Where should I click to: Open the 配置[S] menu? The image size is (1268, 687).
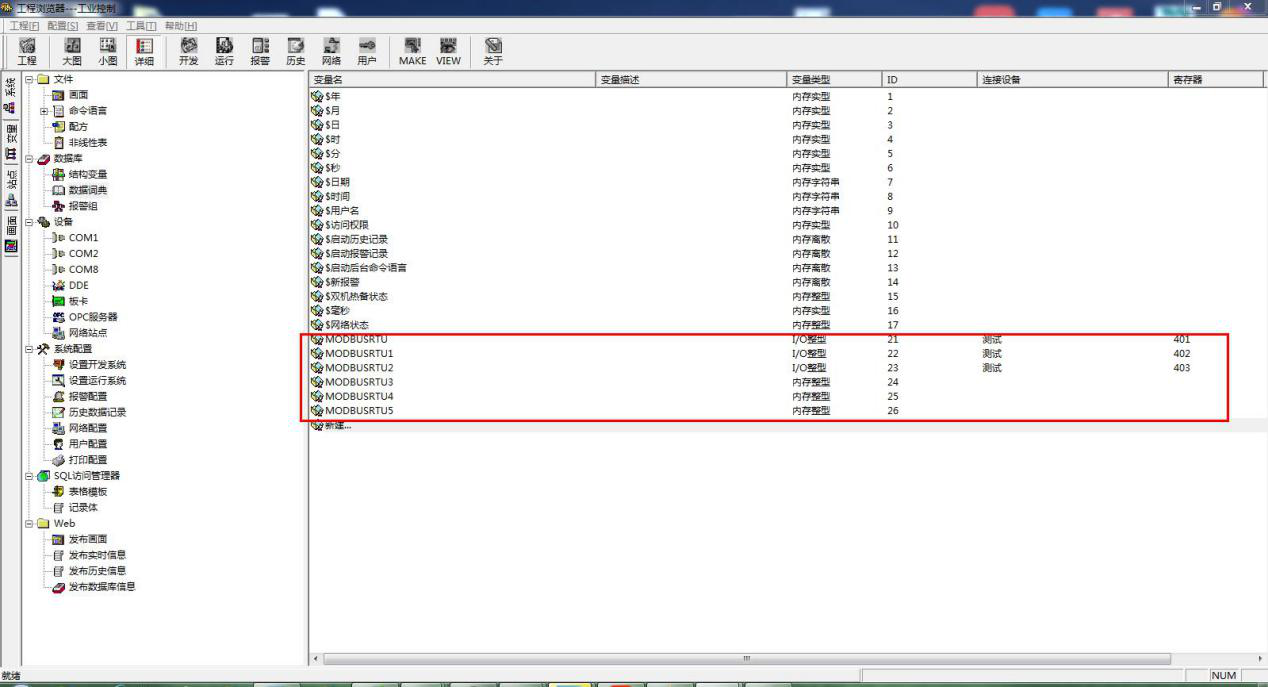pos(62,25)
